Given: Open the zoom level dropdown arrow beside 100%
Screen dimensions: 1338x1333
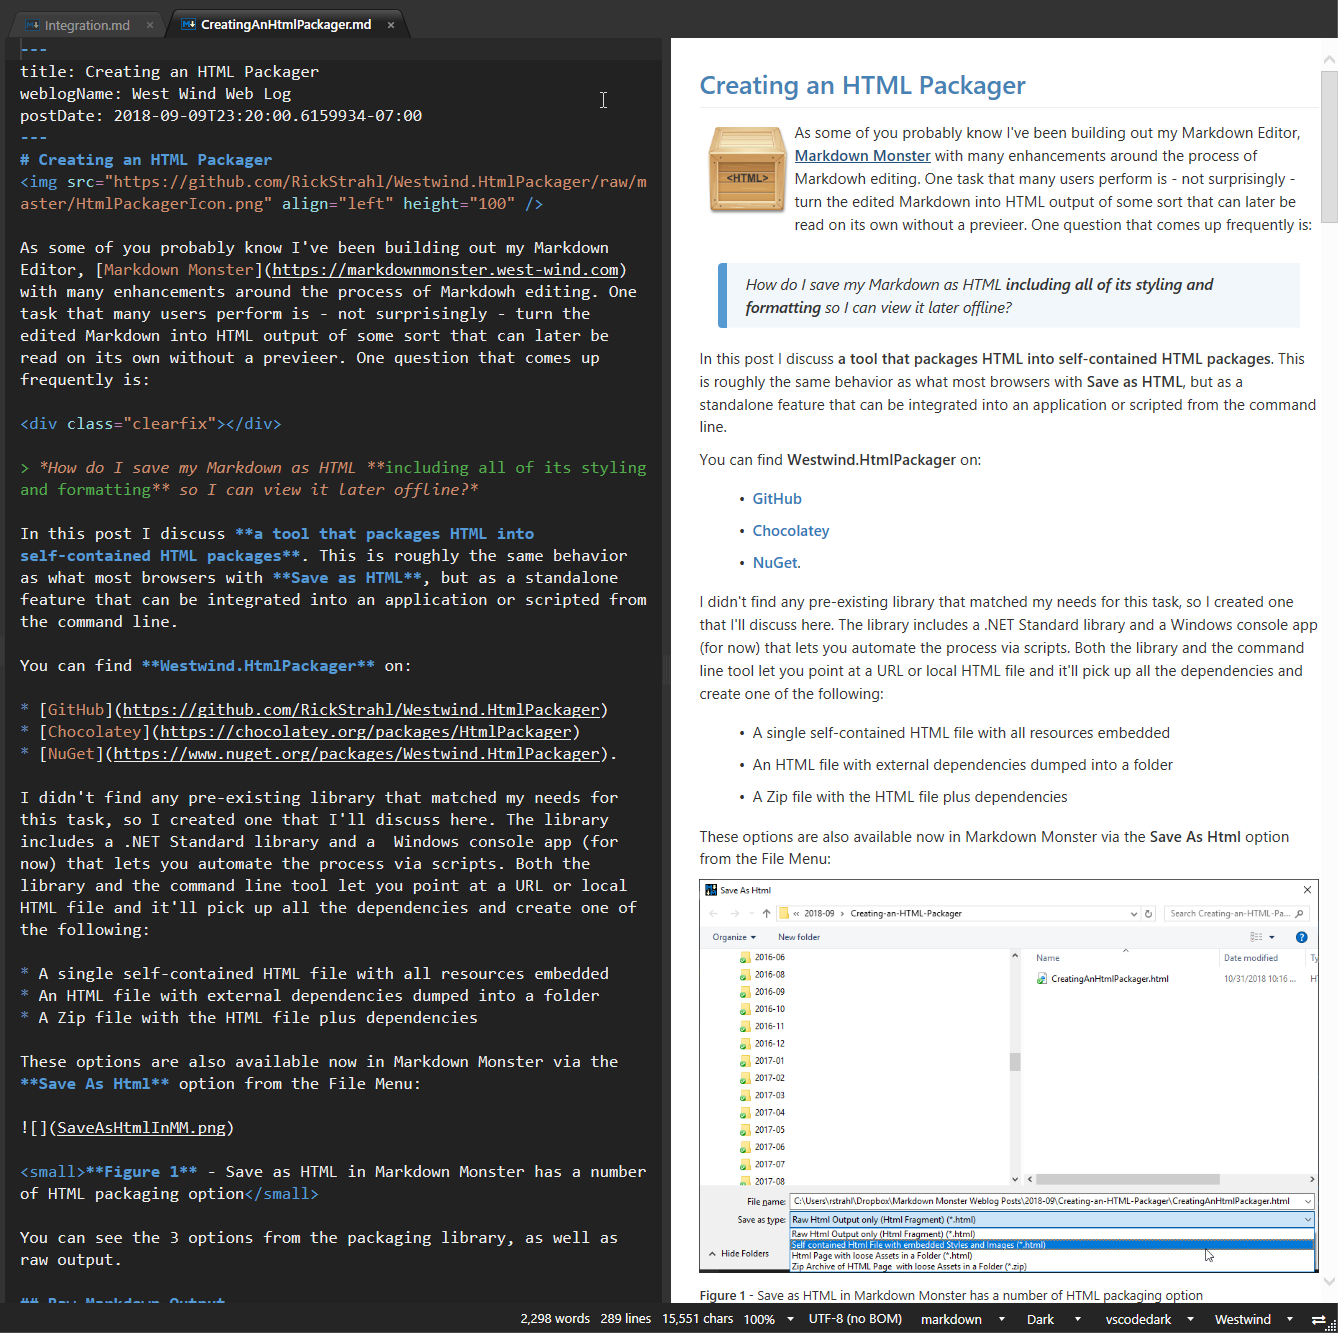Looking at the screenshot, I should [x=790, y=1319].
